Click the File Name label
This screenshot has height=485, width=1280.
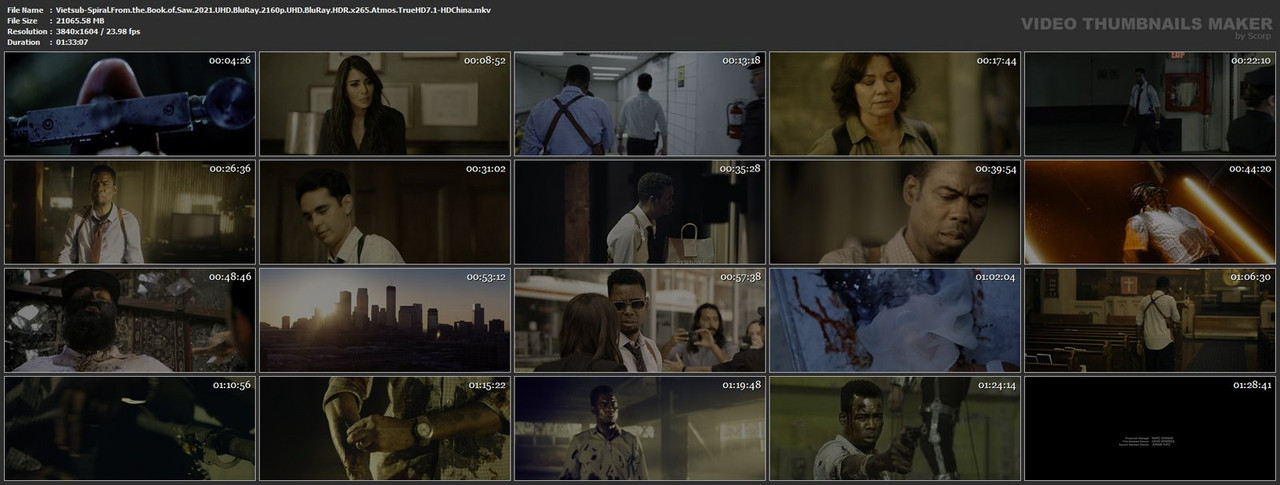click(x=25, y=9)
